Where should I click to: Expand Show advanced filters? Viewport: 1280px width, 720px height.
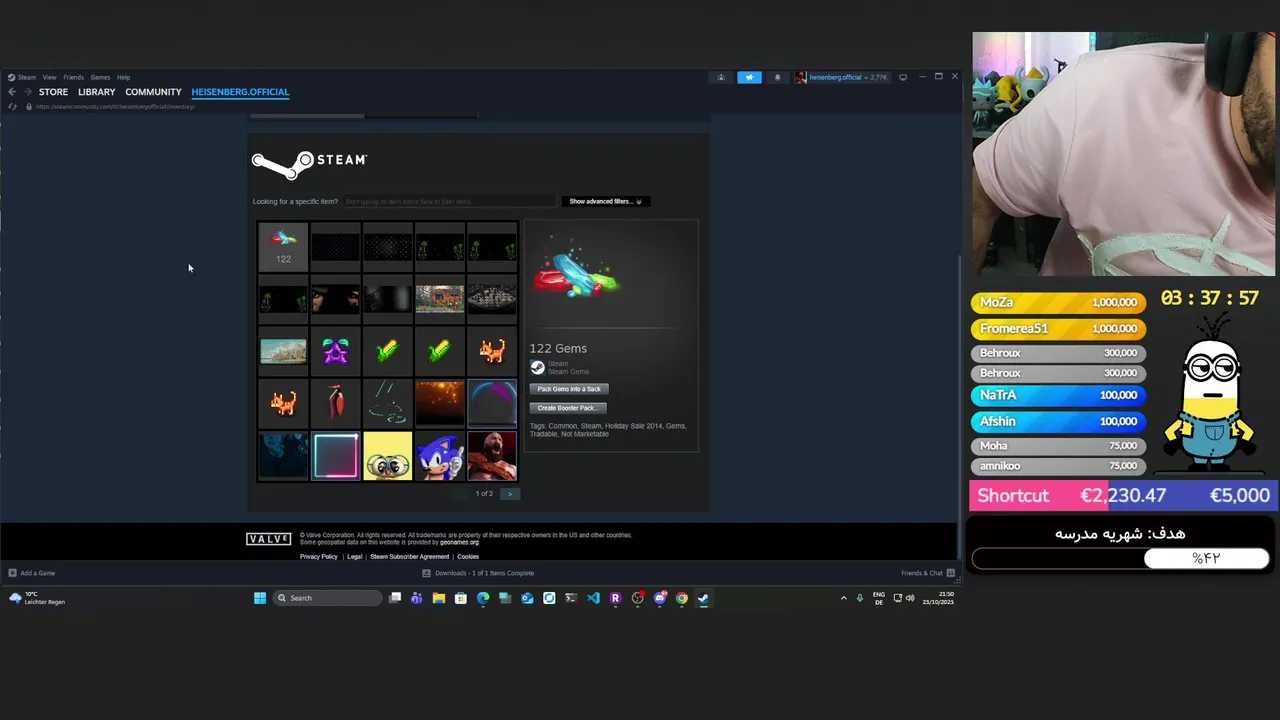pos(606,201)
